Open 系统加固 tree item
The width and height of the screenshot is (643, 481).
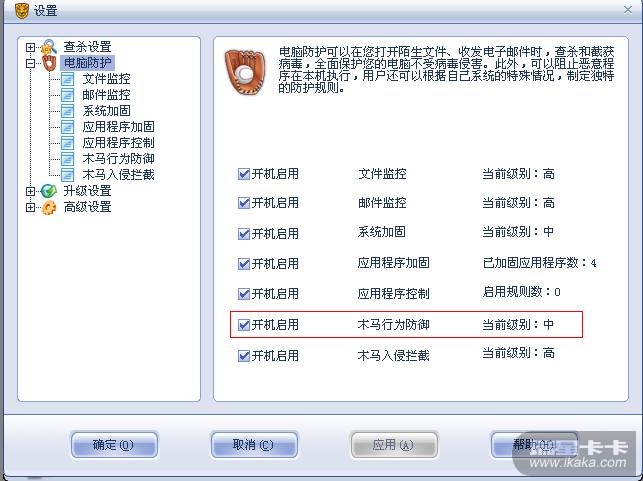coord(106,111)
